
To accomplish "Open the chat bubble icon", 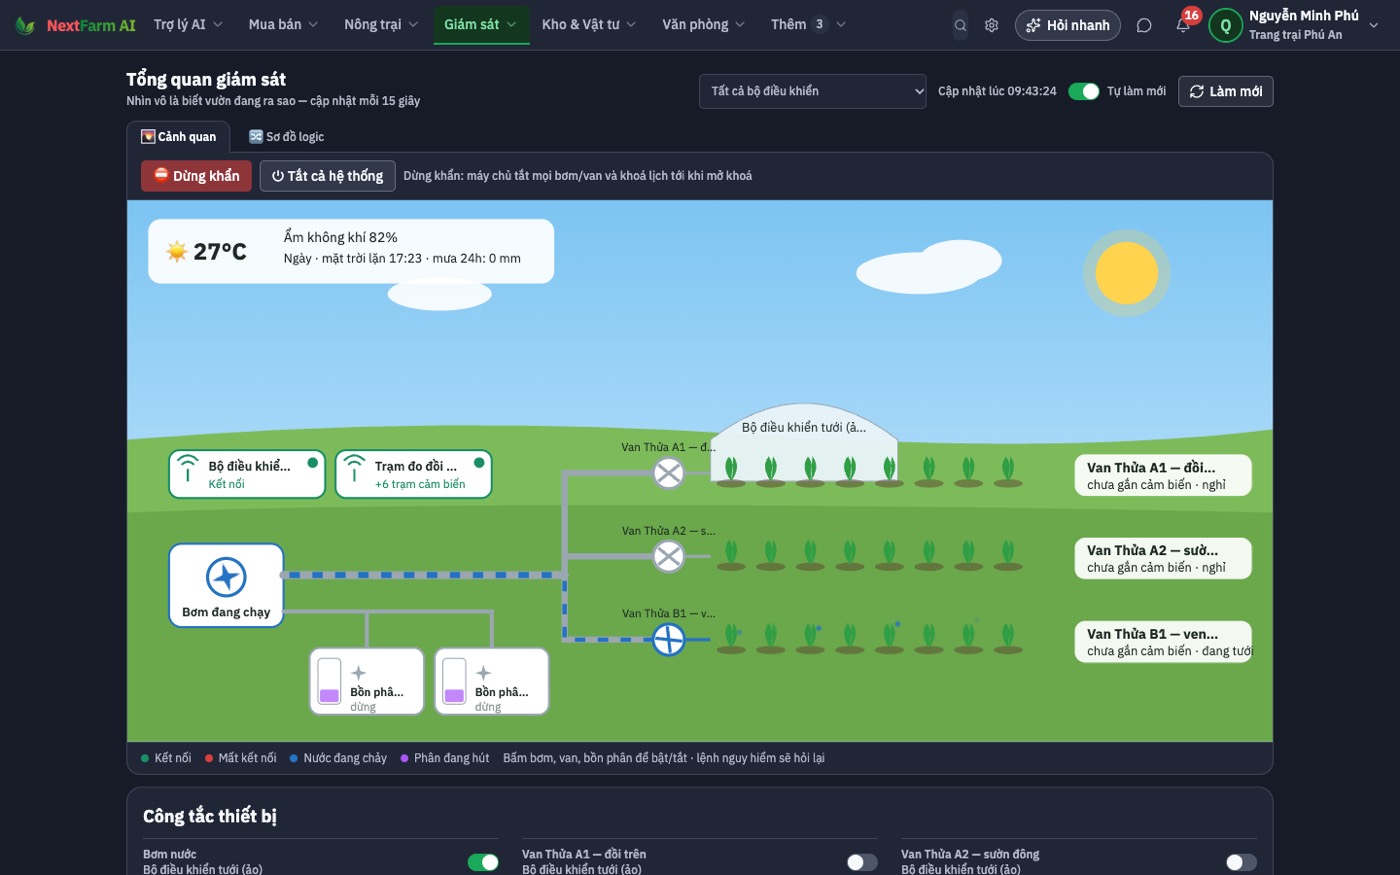I will tap(1144, 25).
